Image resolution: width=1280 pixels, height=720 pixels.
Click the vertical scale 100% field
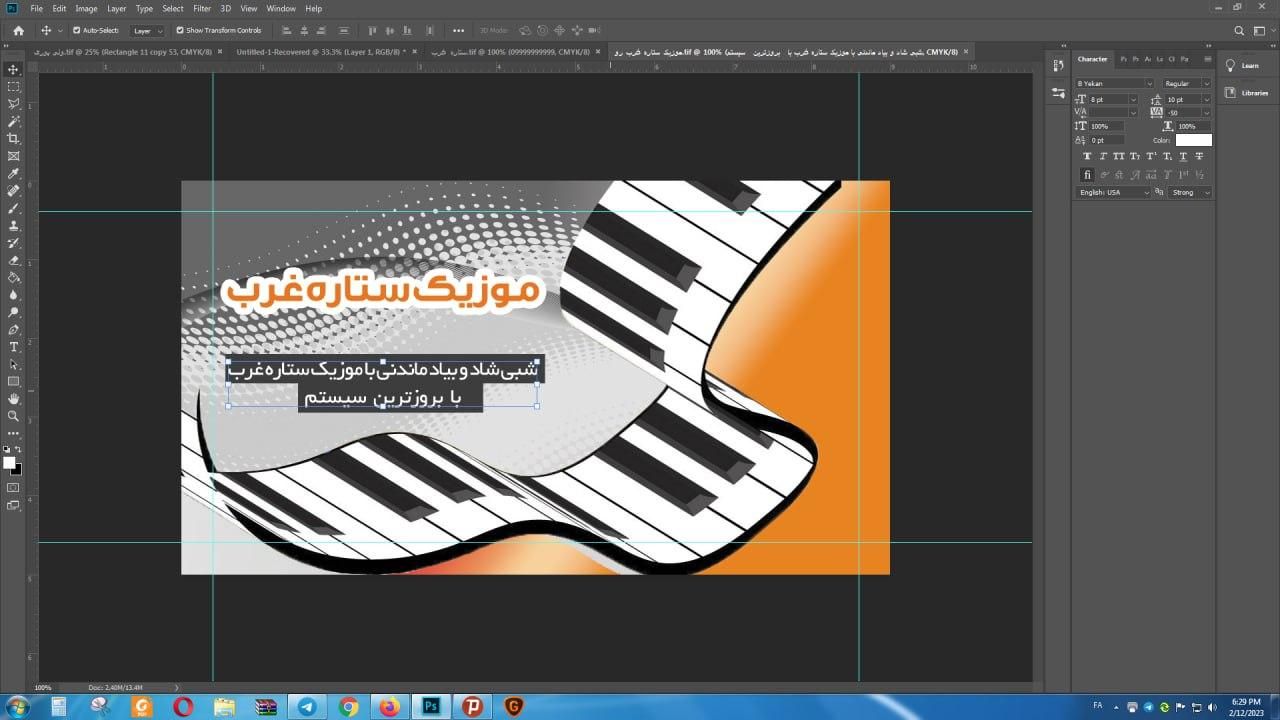(x=1107, y=126)
